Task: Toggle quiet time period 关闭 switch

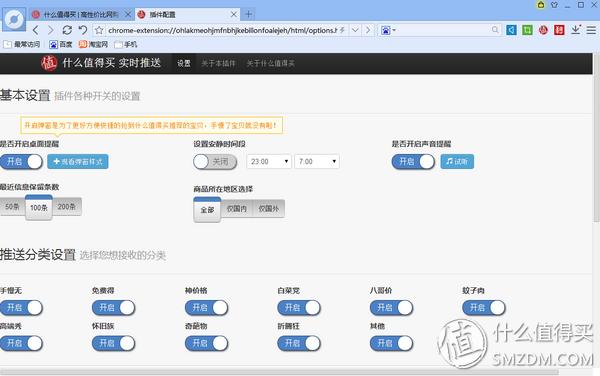Action: [x=215, y=161]
